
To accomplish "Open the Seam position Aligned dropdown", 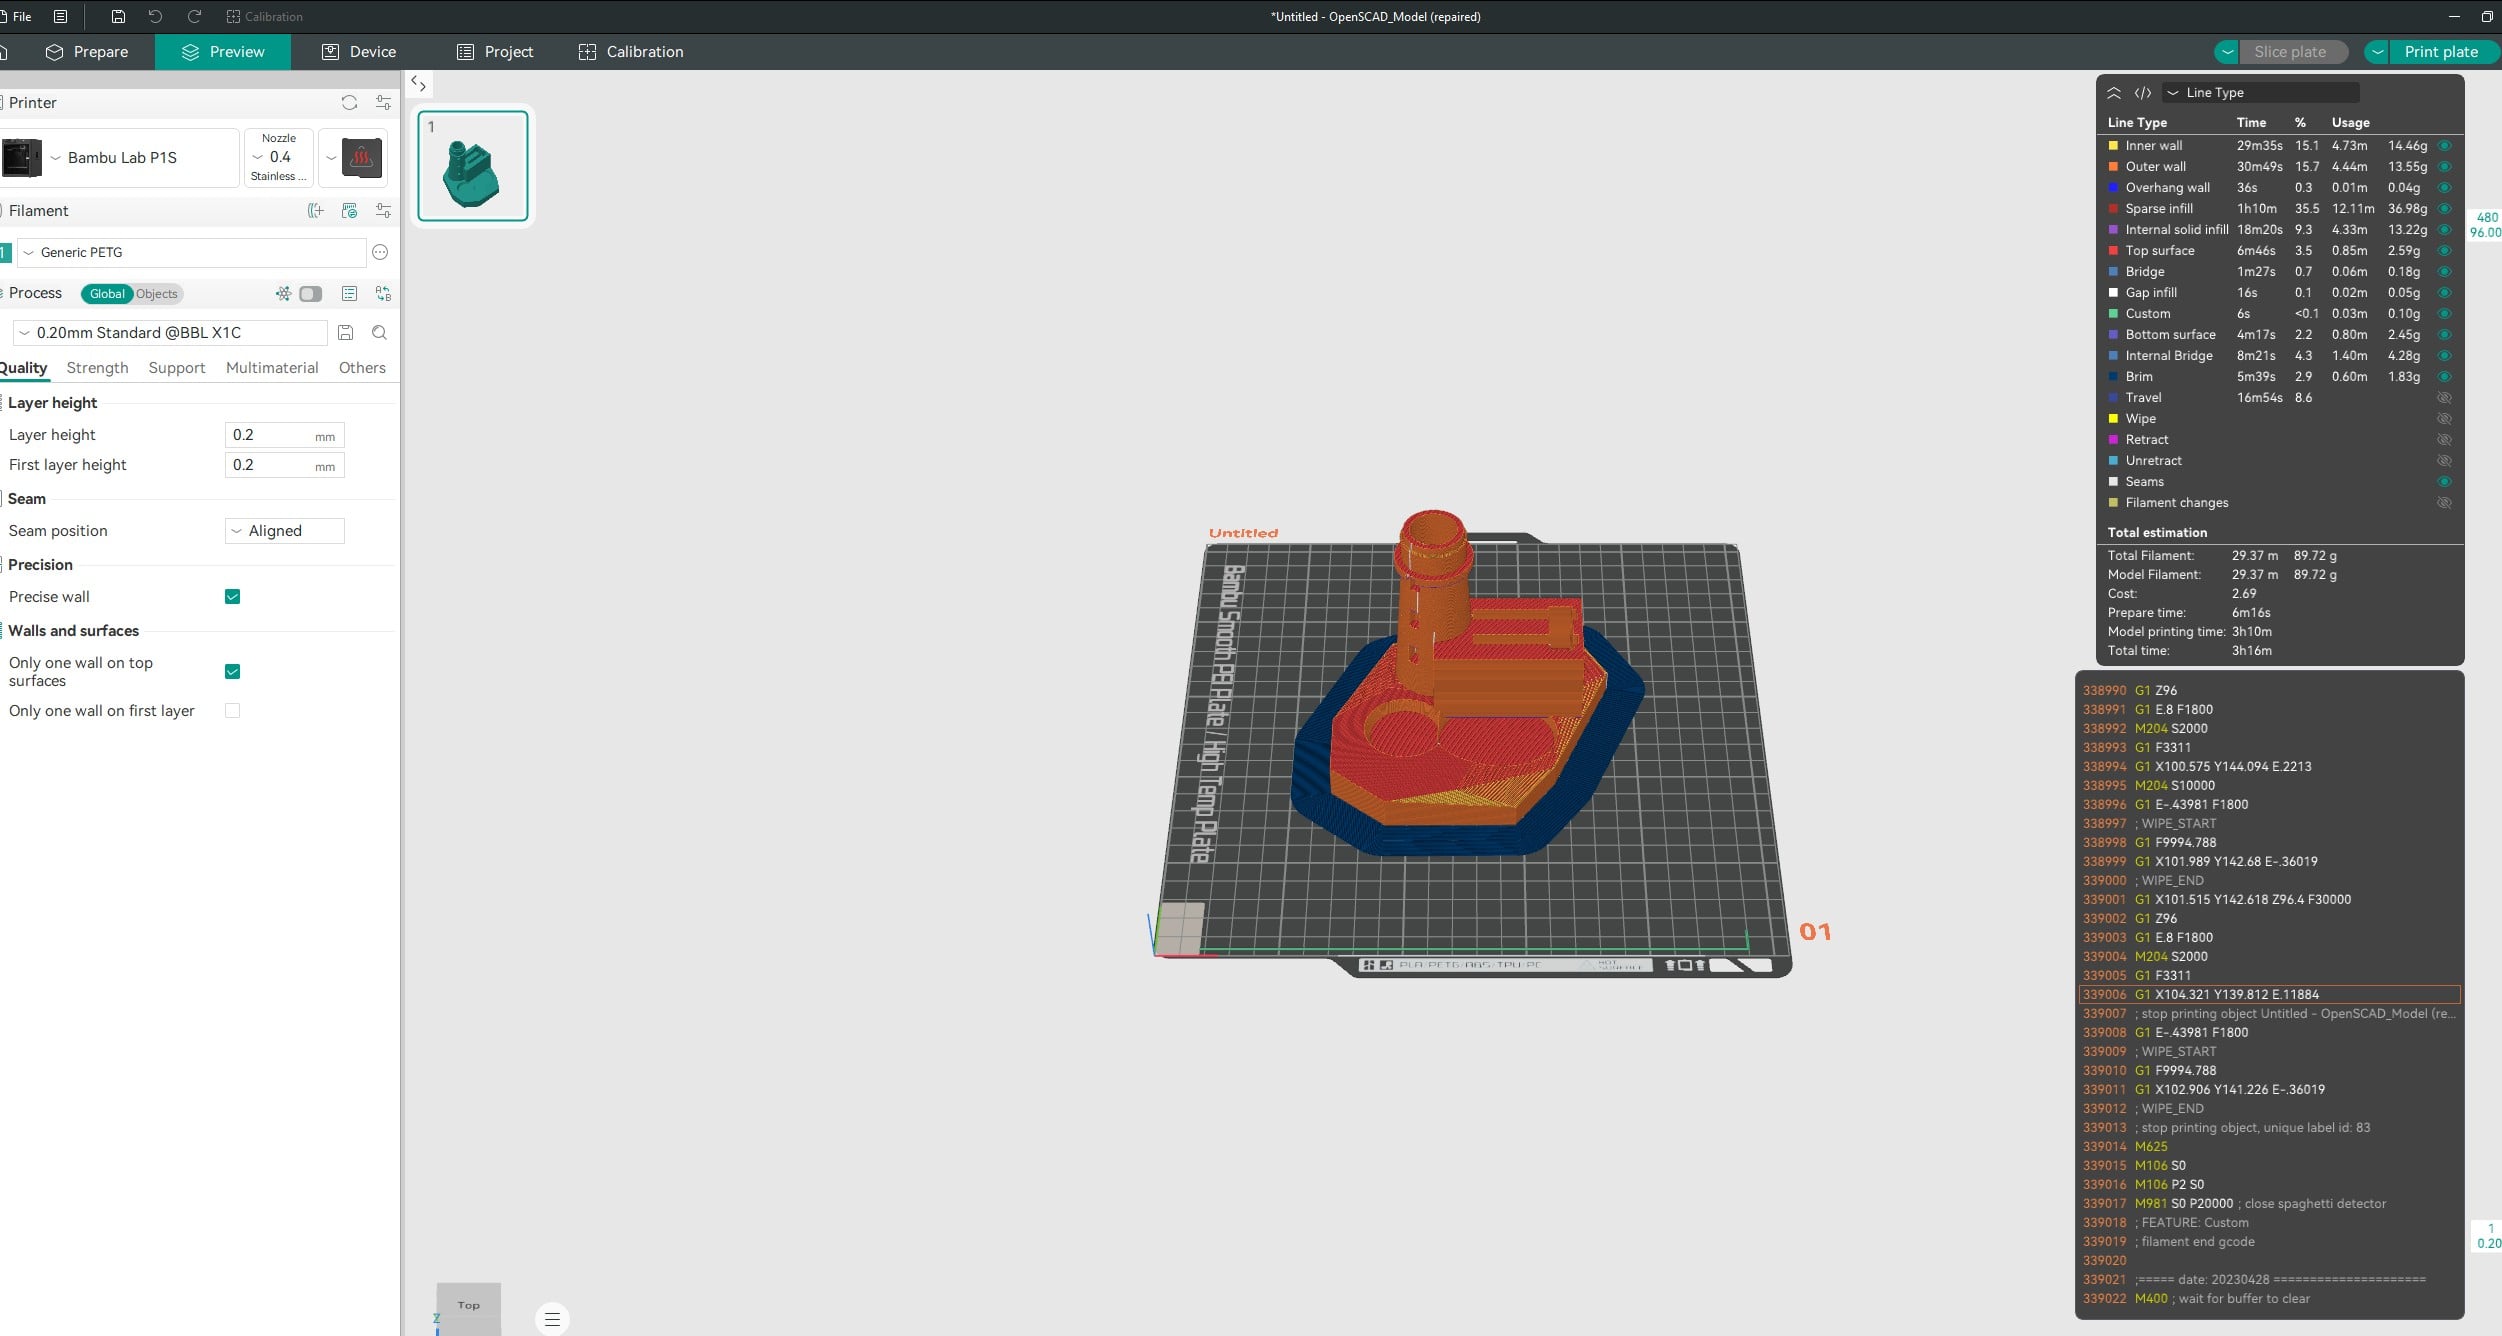I will 285,530.
